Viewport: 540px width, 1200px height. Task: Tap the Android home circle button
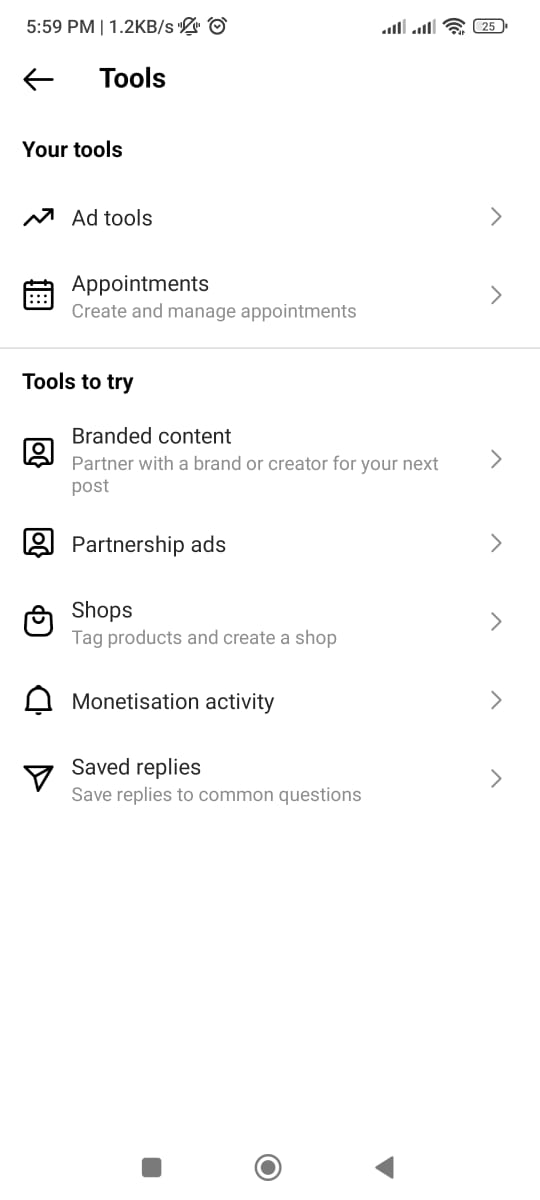point(268,1166)
